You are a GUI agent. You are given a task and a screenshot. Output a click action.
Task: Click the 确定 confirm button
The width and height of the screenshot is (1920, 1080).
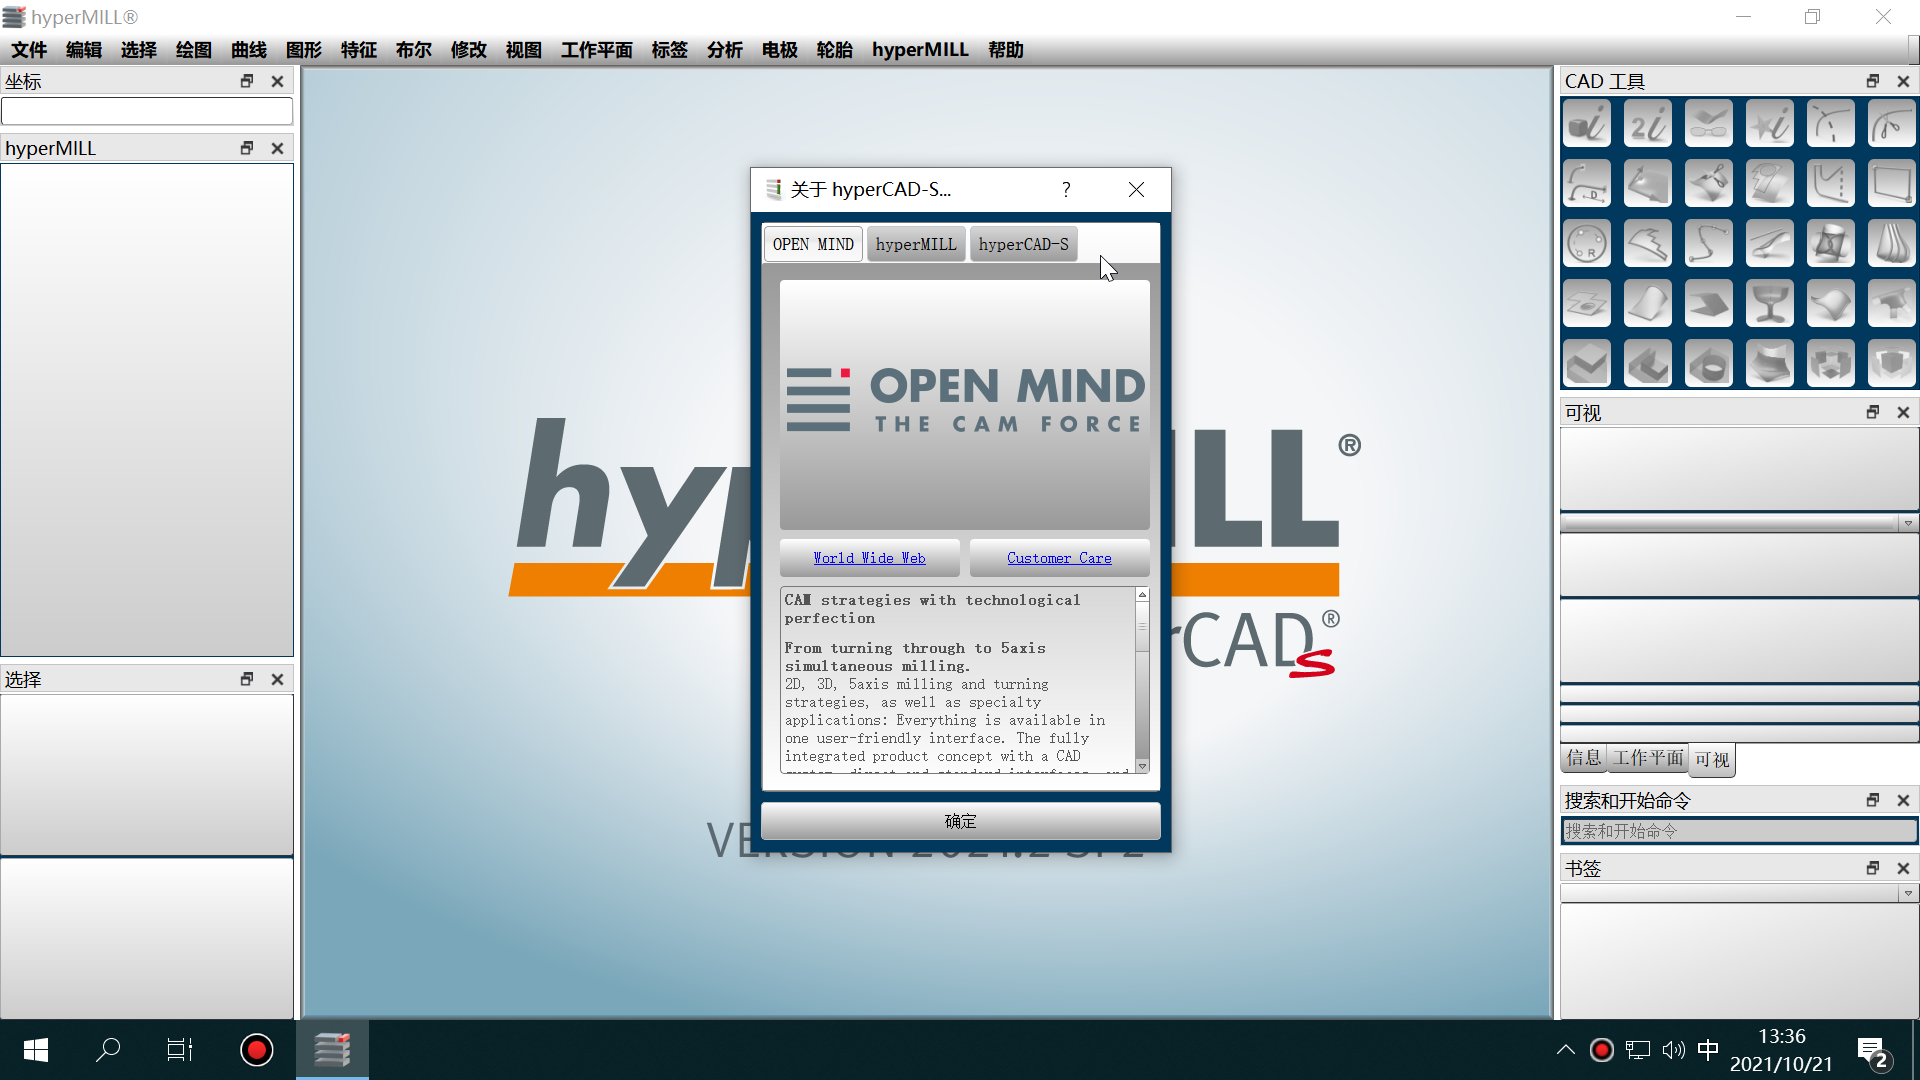coord(960,819)
